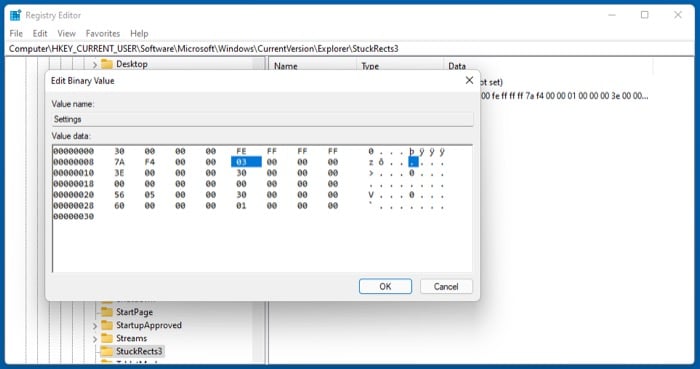Click the F4 byte in second row
This screenshot has width=700, height=369.
click(x=150, y=162)
